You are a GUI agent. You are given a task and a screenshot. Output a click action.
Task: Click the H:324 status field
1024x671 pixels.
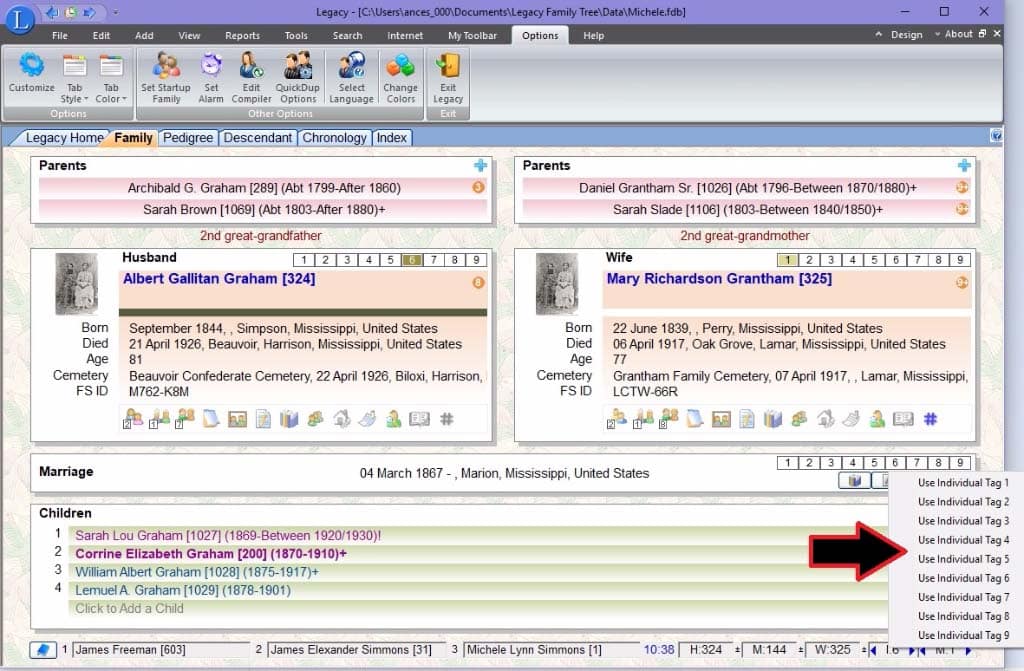pos(705,650)
